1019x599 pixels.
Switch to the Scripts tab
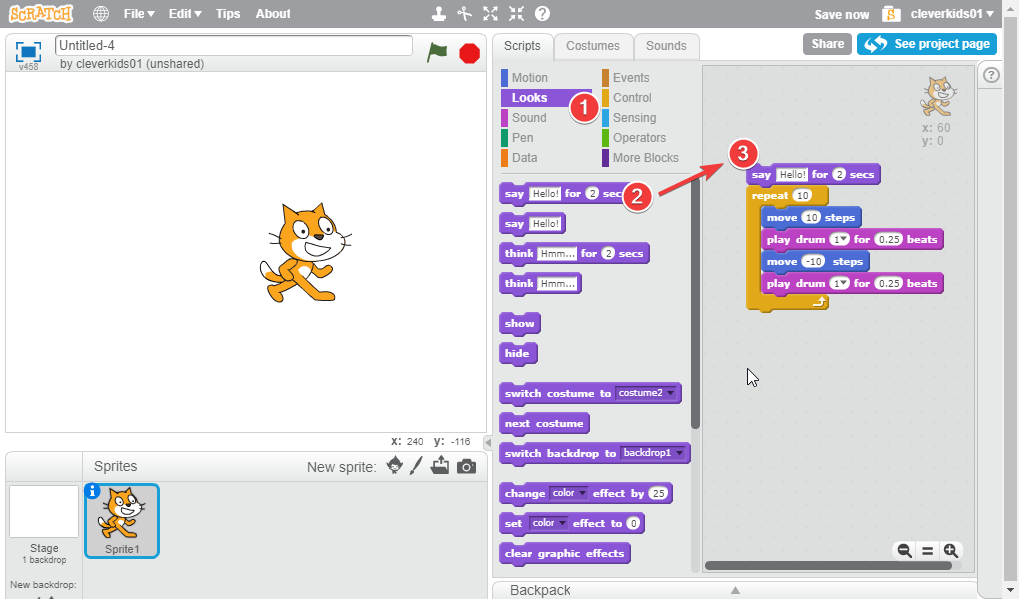pos(522,46)
